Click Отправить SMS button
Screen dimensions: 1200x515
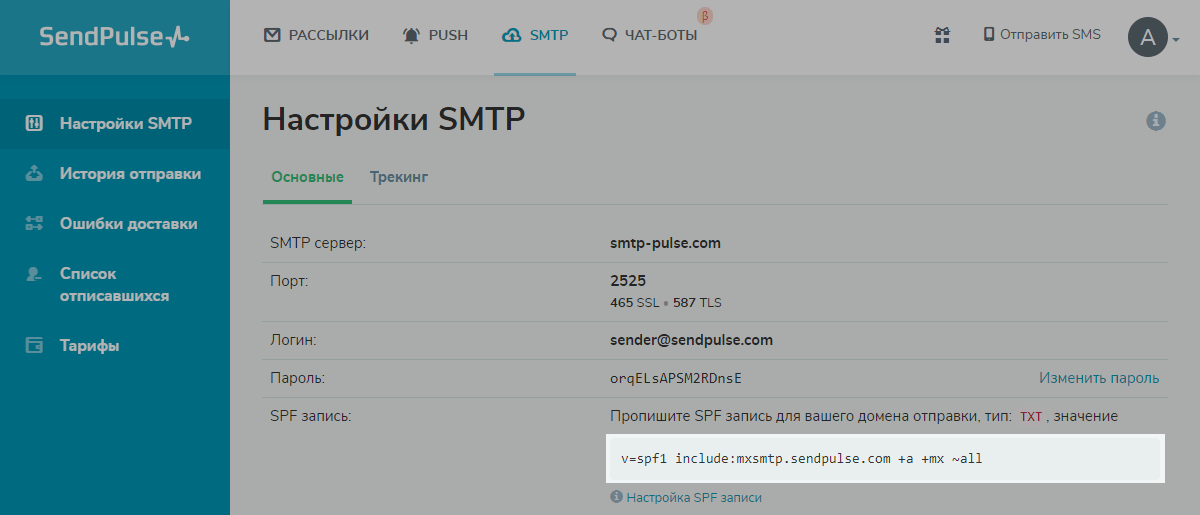[1042, 35]
